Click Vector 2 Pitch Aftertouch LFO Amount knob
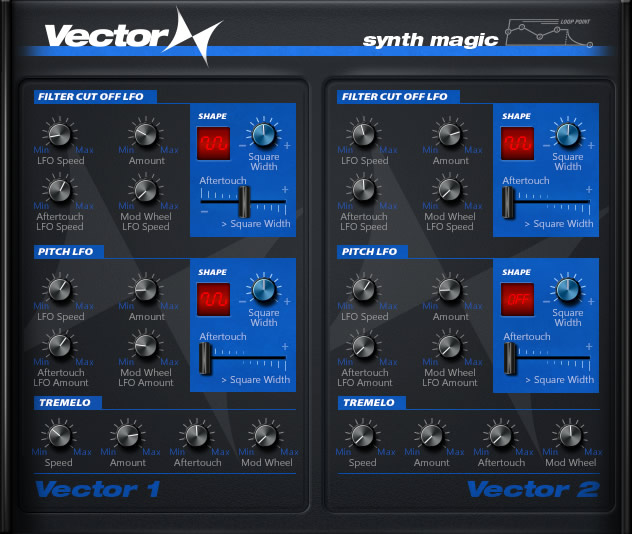632x534 pixels. click(364, 346)
